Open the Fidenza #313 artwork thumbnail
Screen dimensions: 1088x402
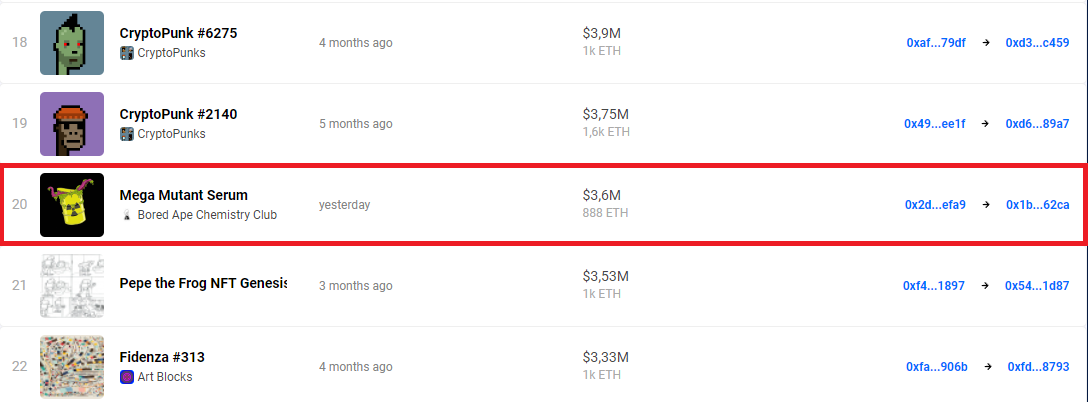pyautogui.click(x=72, y=367)
